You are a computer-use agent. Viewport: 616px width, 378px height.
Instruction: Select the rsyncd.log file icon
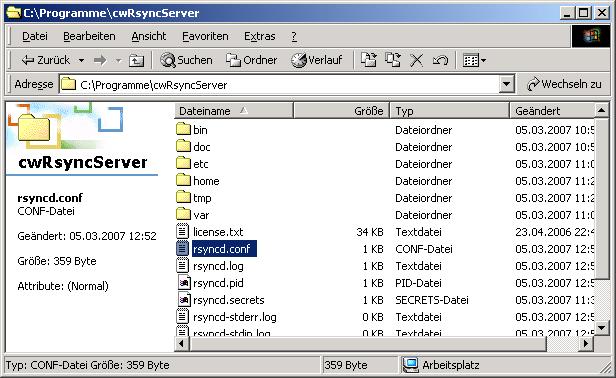pyautogui.click(x=183, y=266)
